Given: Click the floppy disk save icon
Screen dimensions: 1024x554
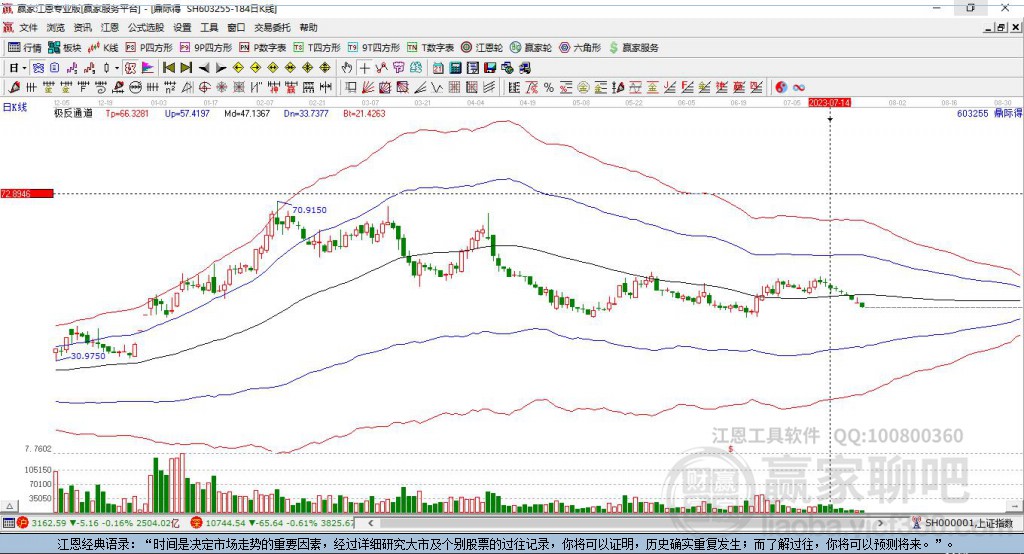Looking at the screenshot, I should click(490, 68).
